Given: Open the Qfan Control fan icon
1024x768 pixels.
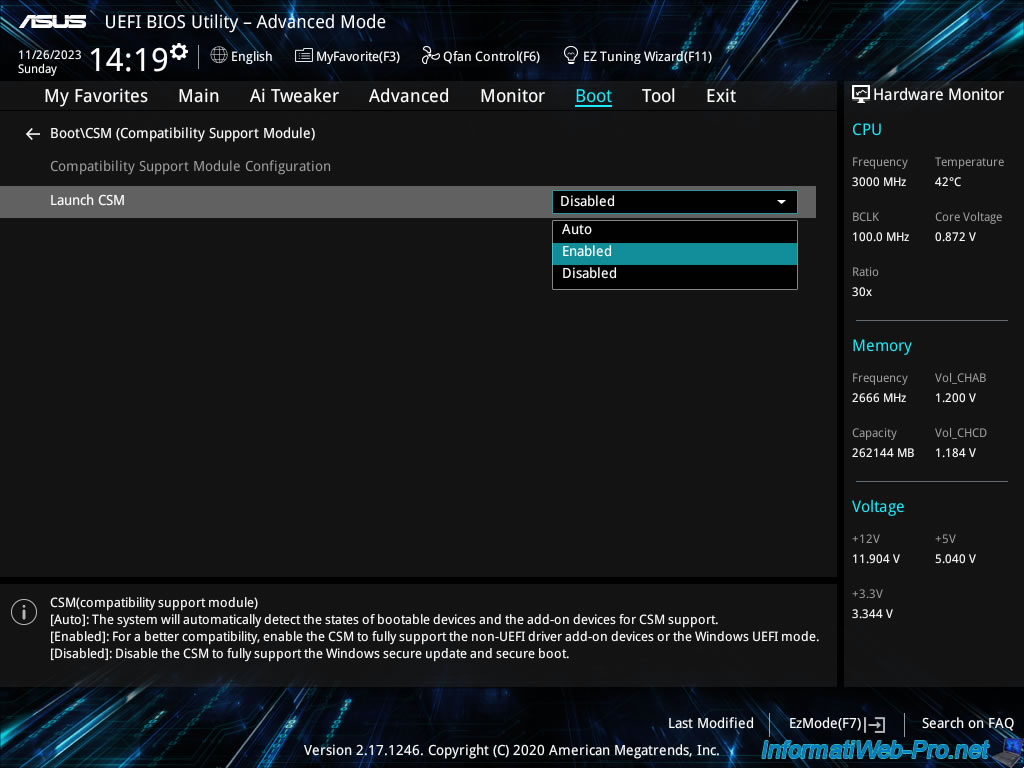Looking at the screenshot, I should click(x=430, y=56).
